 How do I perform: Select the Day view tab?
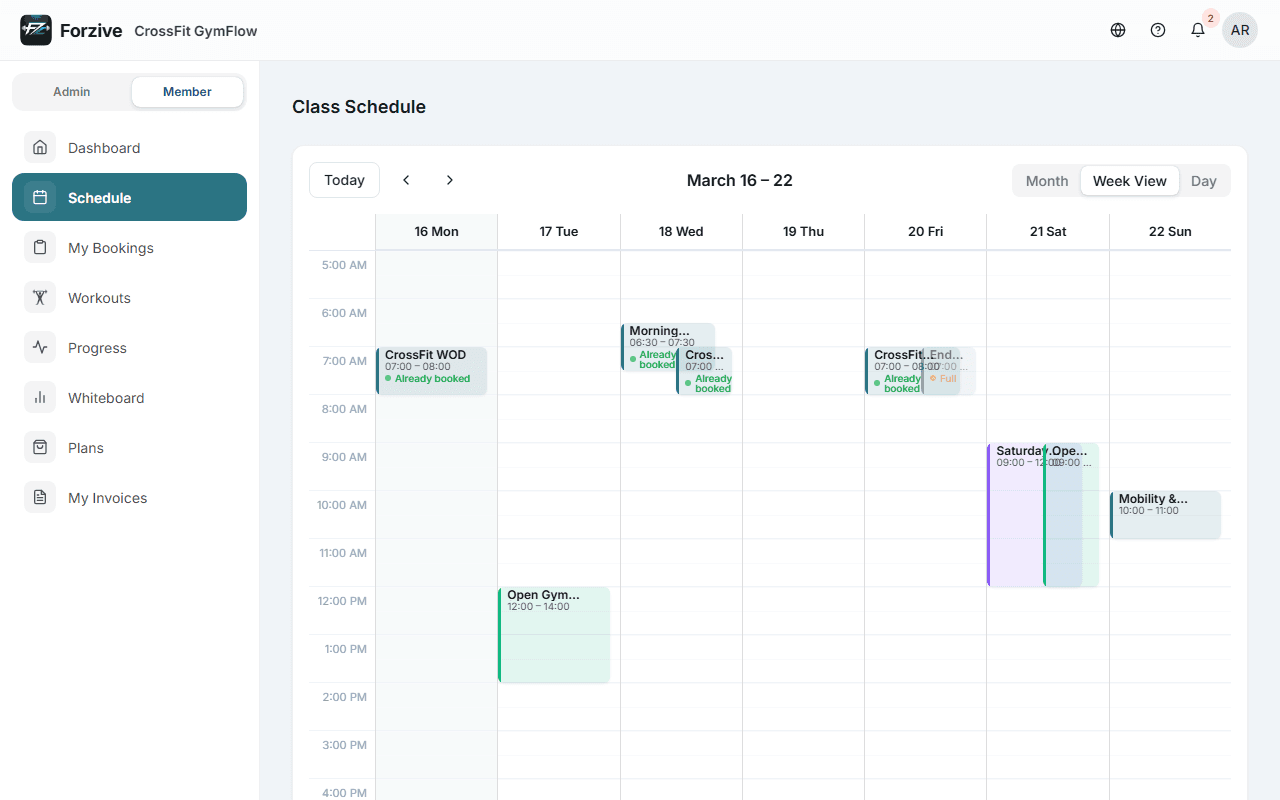click(x=1204, y=180)
